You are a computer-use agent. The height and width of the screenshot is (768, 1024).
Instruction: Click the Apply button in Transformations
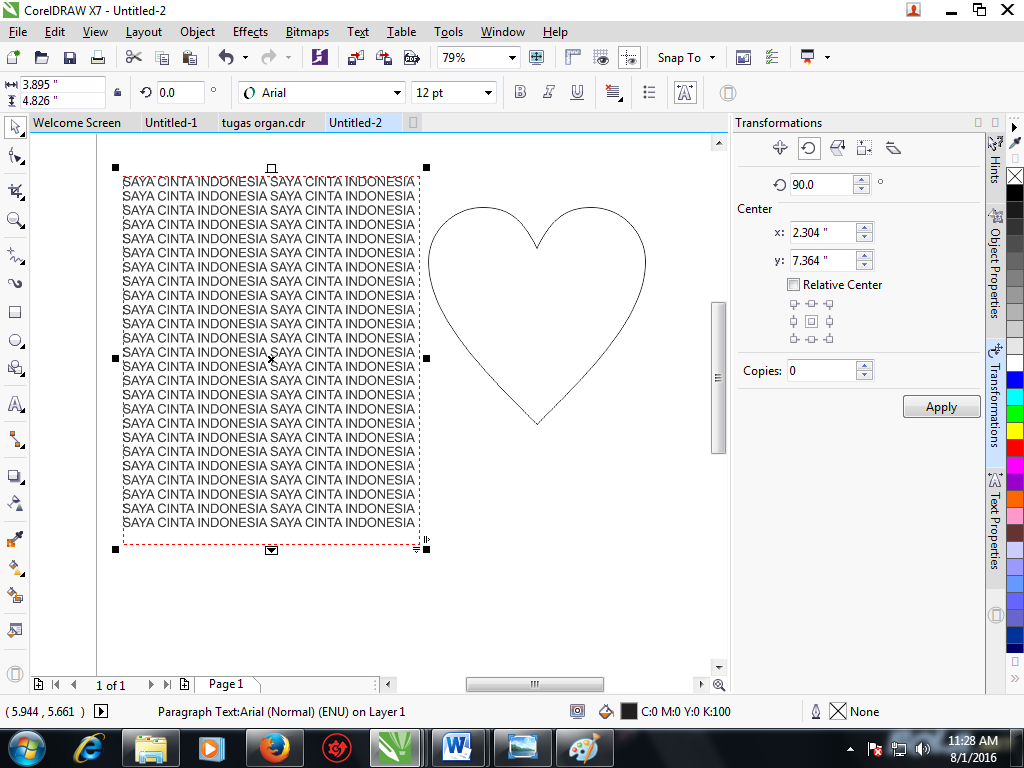click(x=941, y=406)
